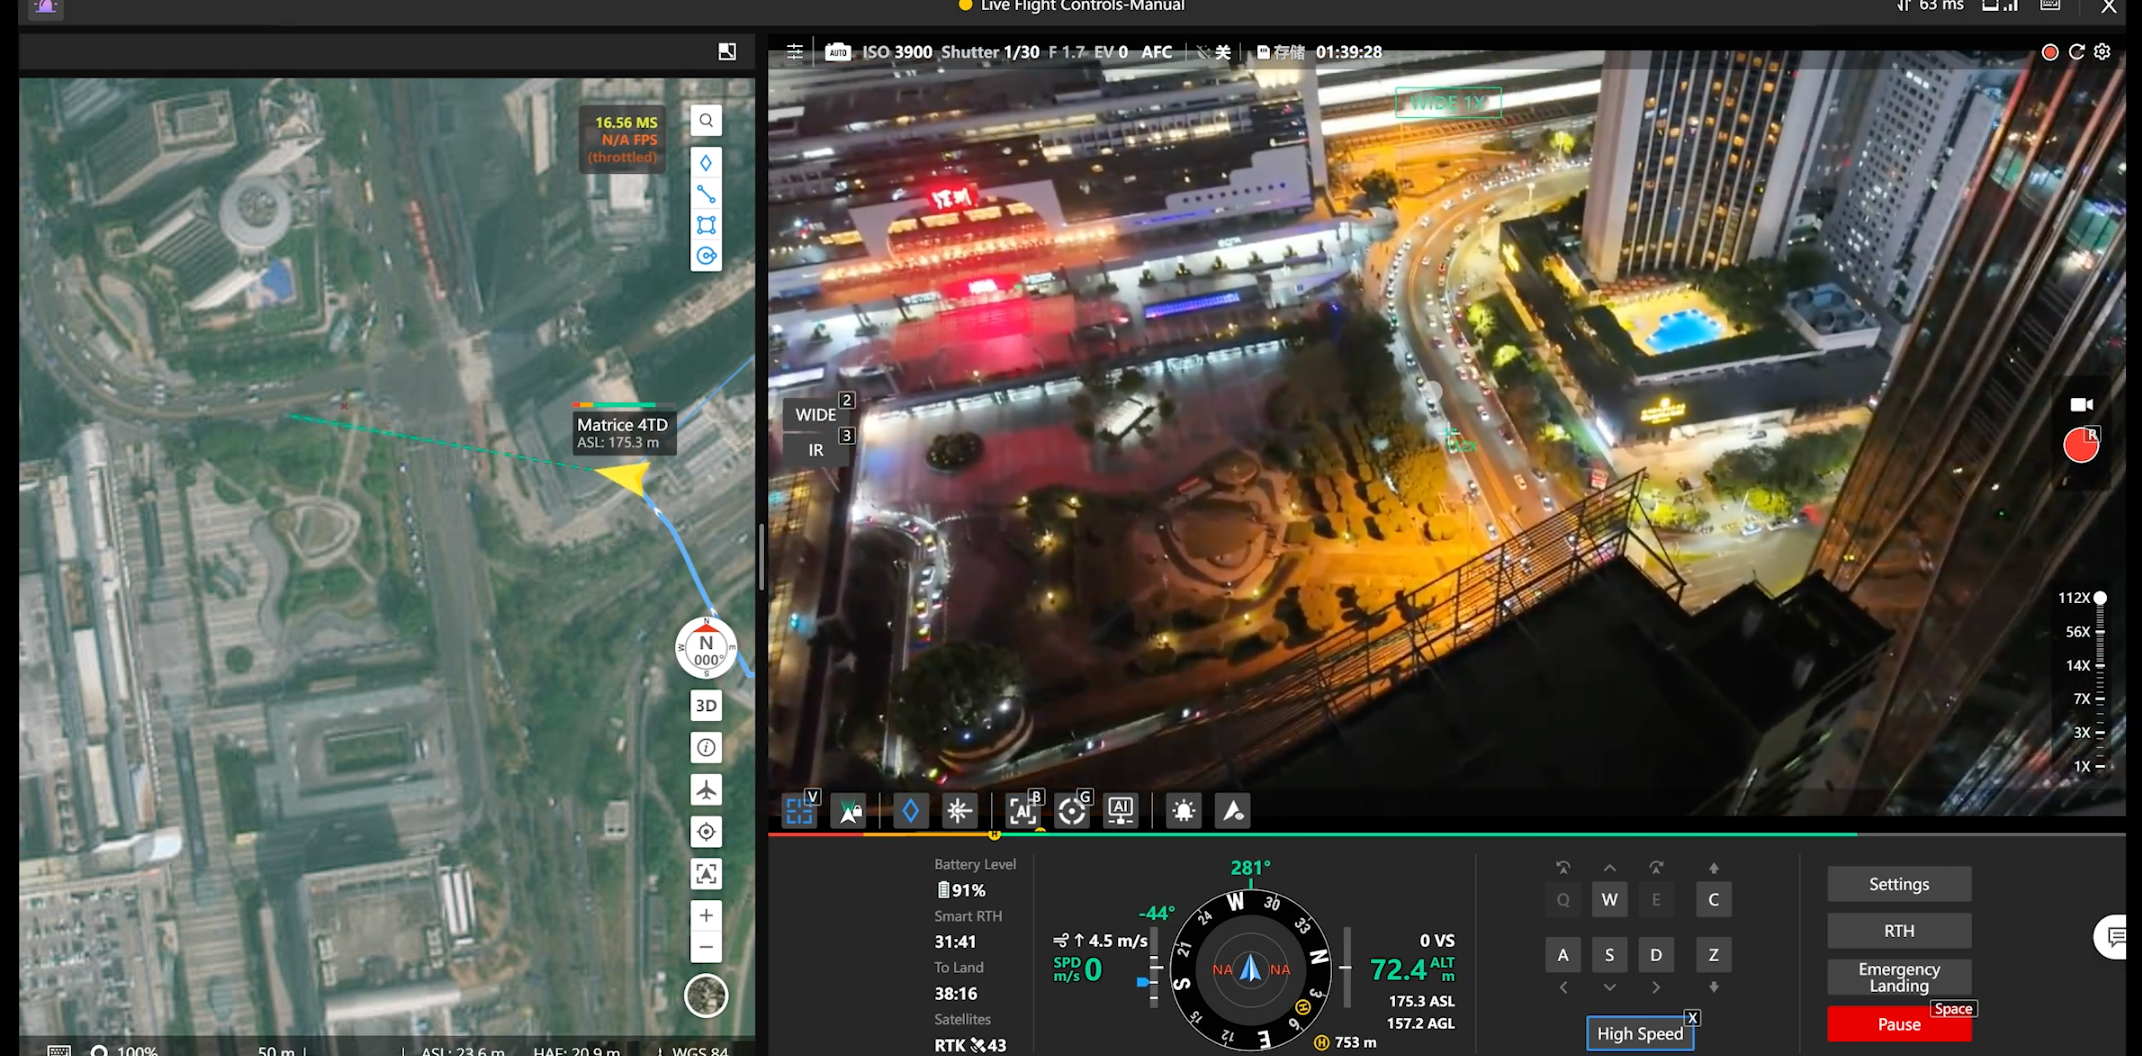Select the map polygon area tool
This screenshot has height=1056, width=2142.
[706, 225]
